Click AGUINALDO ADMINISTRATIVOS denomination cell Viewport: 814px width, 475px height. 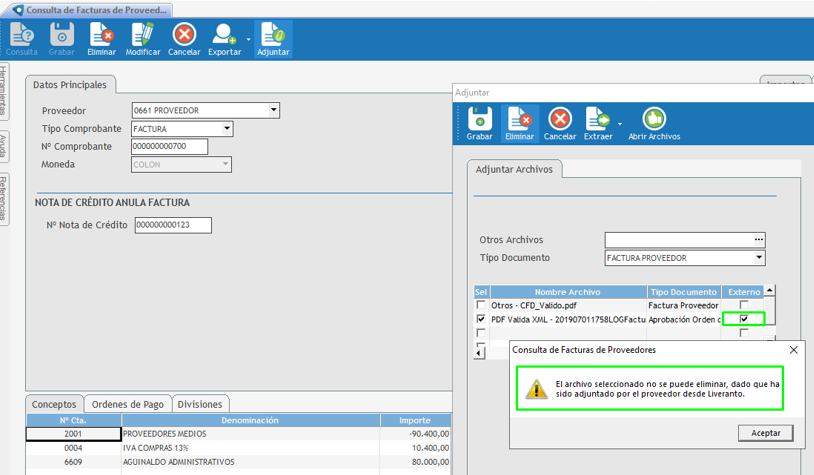tap(250, 462)
